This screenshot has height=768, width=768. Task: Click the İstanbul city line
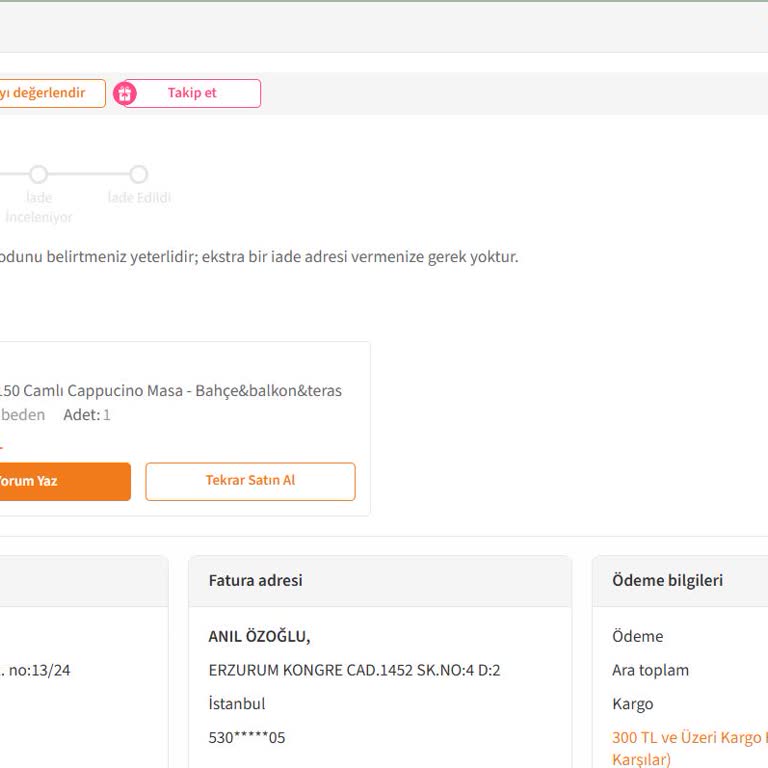point(237,704)
